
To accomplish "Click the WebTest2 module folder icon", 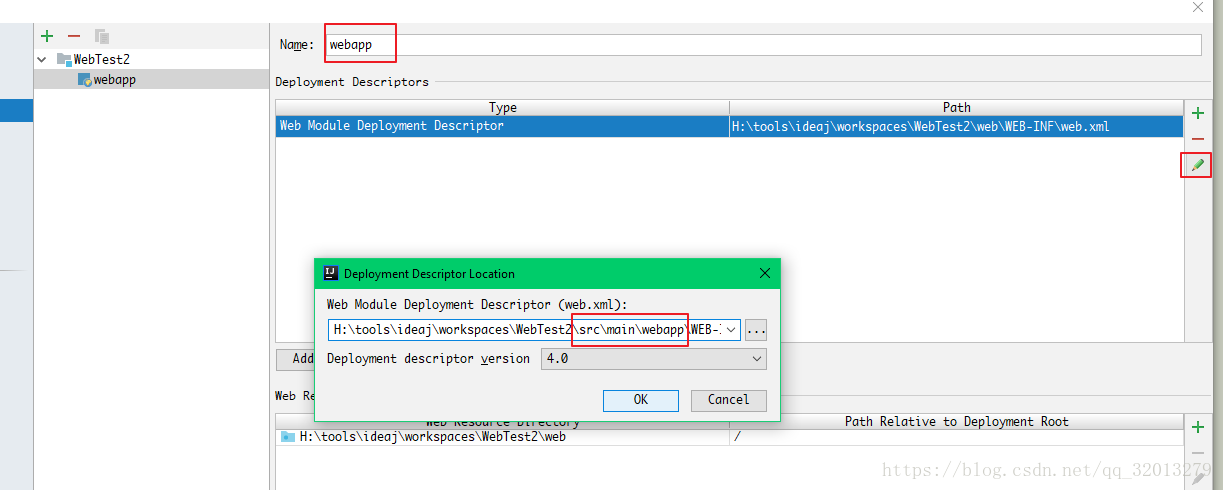I will 64,60.
